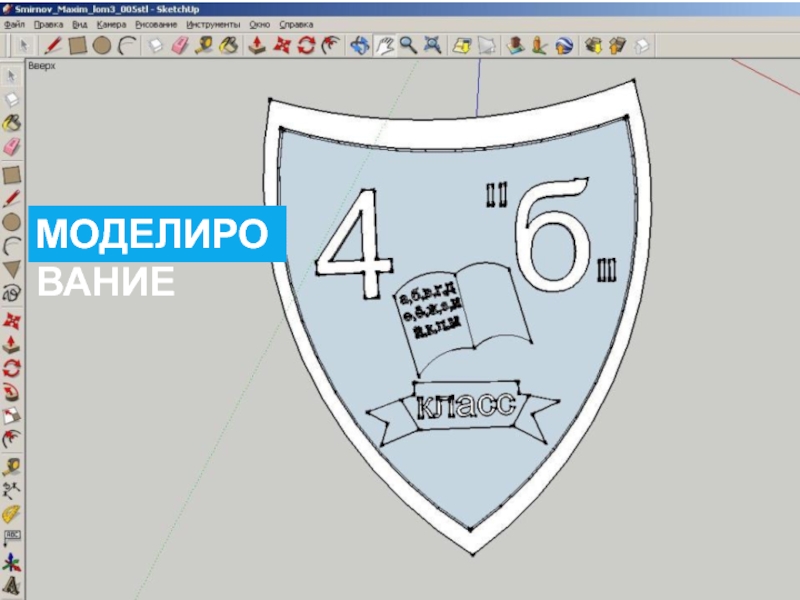
Task: Activate the Protractor tool
Action: tap(12, 514)
